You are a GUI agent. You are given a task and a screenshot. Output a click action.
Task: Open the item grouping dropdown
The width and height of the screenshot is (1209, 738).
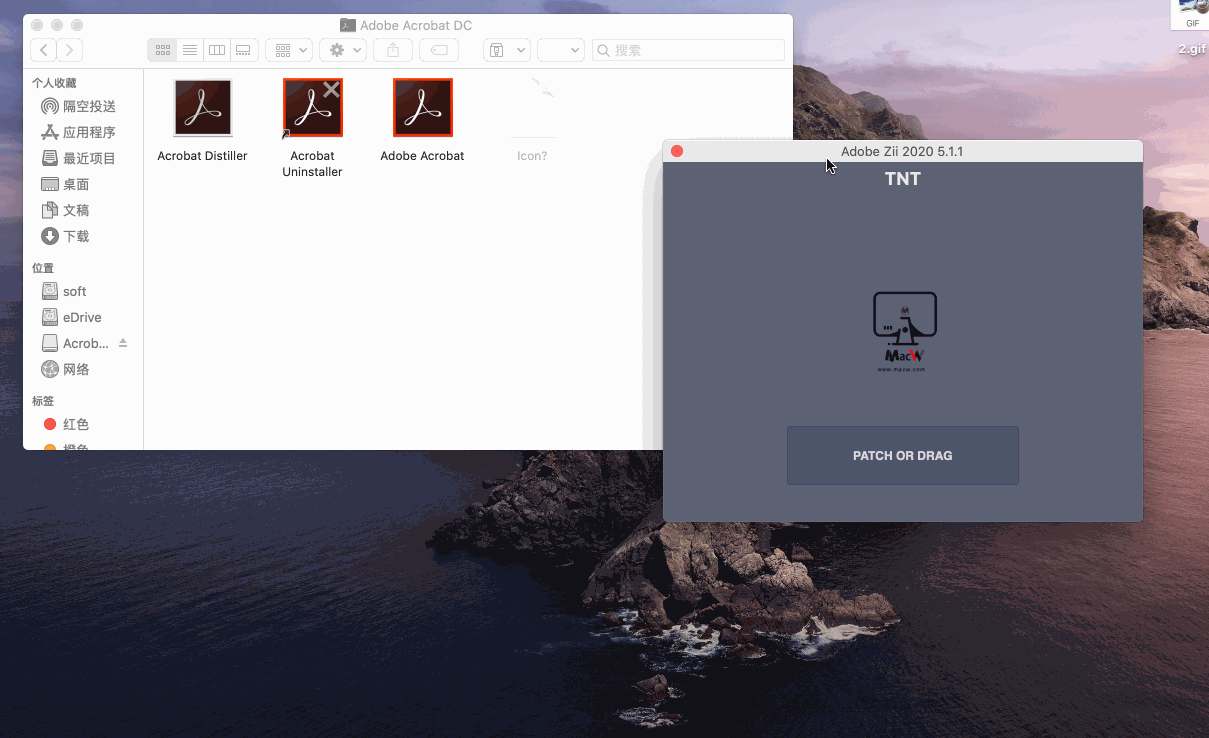[x=289, y=50]
